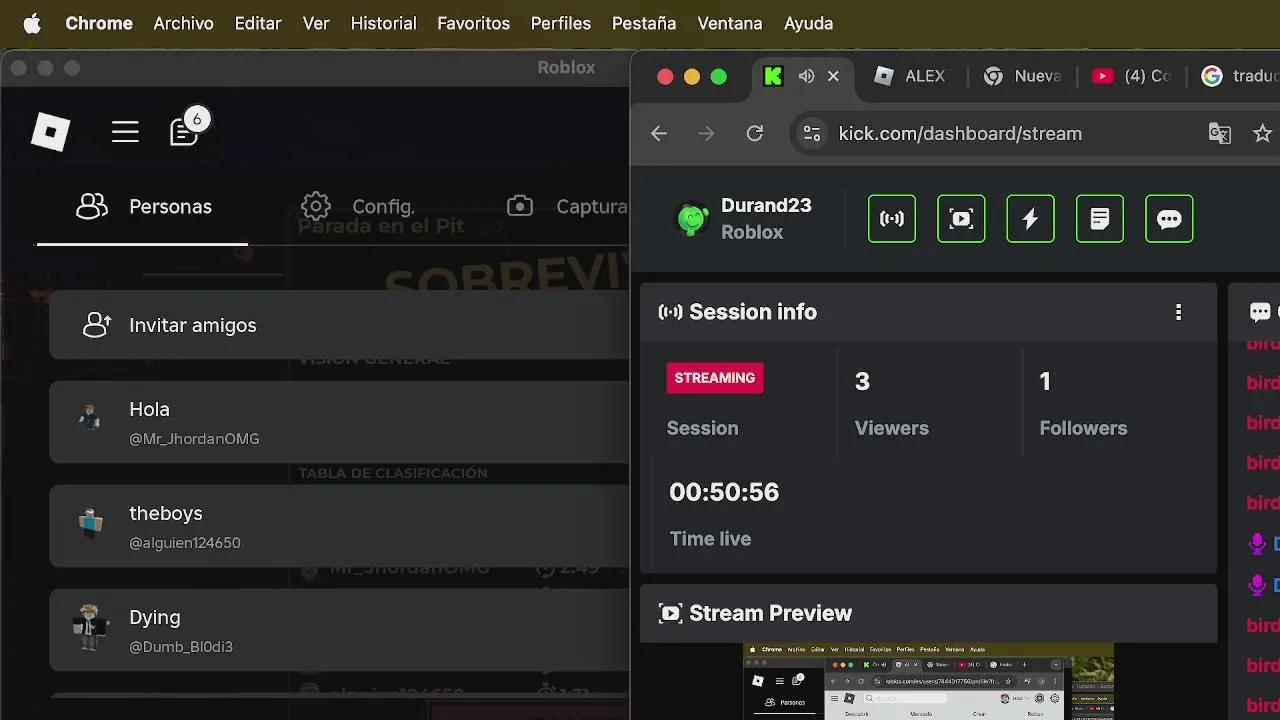
Task: Click the Stream Preview thumbnail
Action: 928,681
